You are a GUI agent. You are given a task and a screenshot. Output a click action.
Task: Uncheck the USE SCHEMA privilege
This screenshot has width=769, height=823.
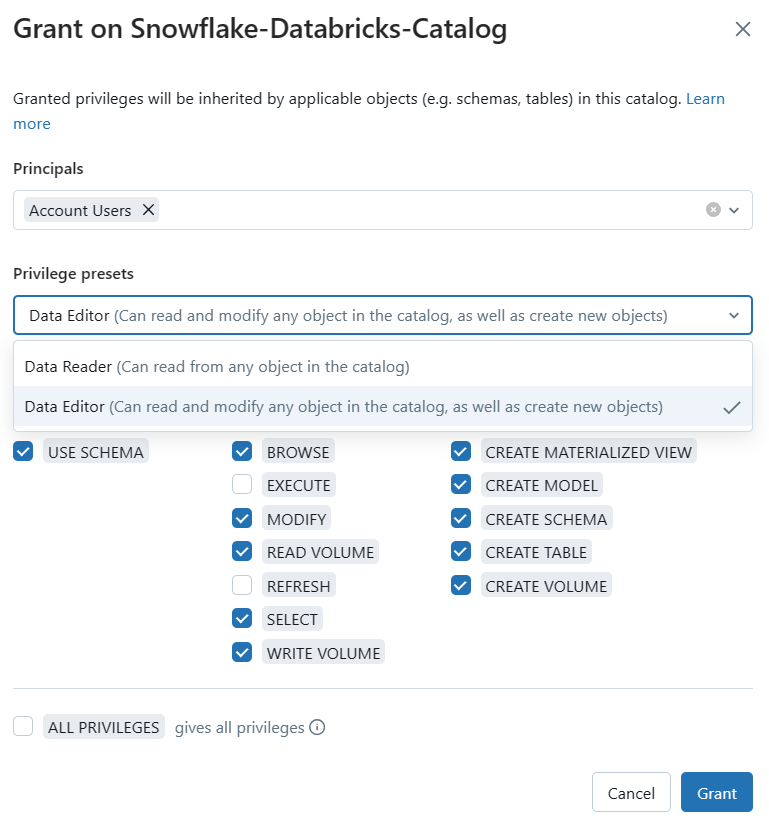[x=23, y=451]
